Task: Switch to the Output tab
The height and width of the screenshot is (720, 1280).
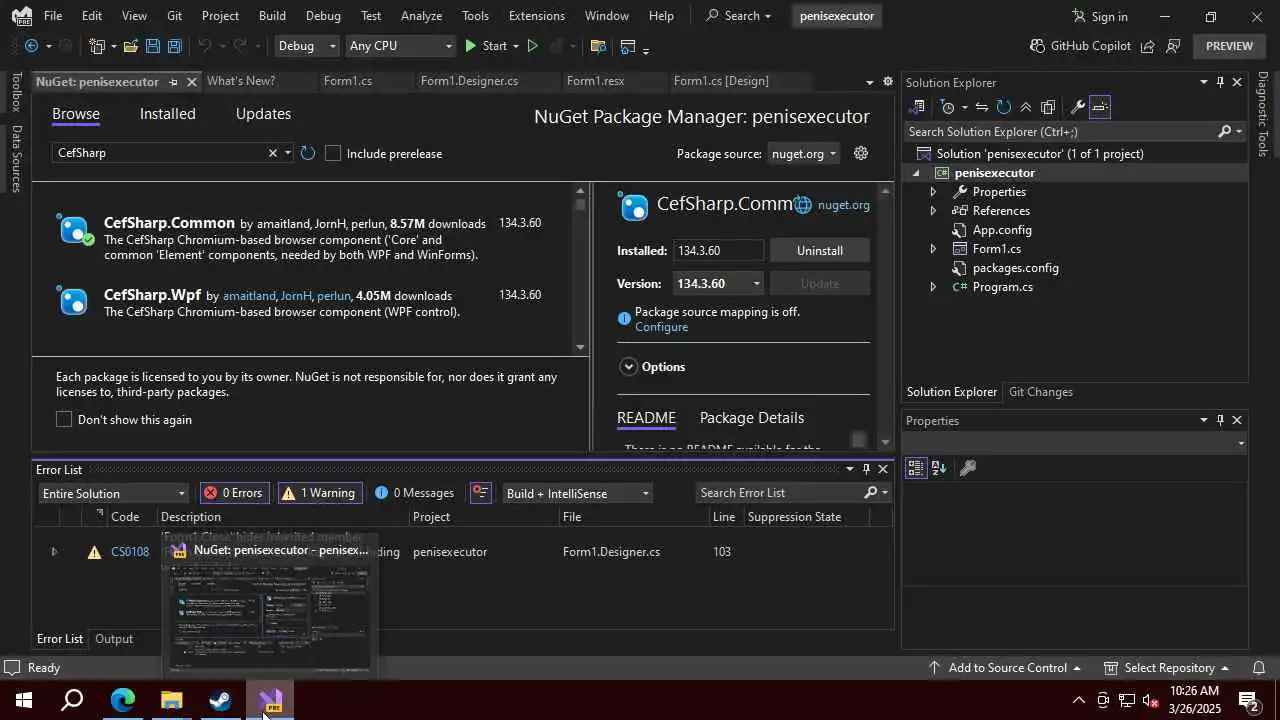Action: pyautogui.click(x=114, y=639)
